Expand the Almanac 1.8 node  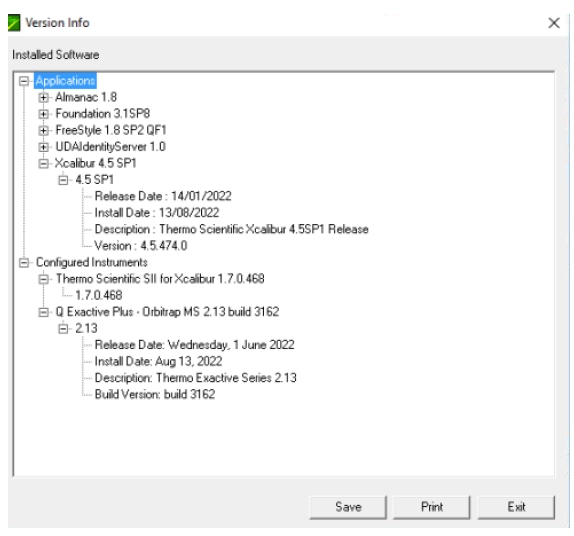point(43,97)
